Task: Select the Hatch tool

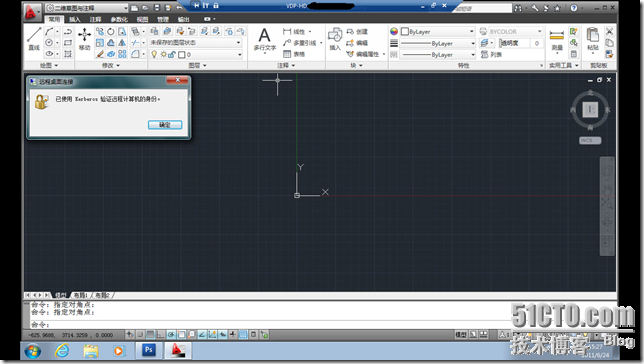Action: point(68,53)
